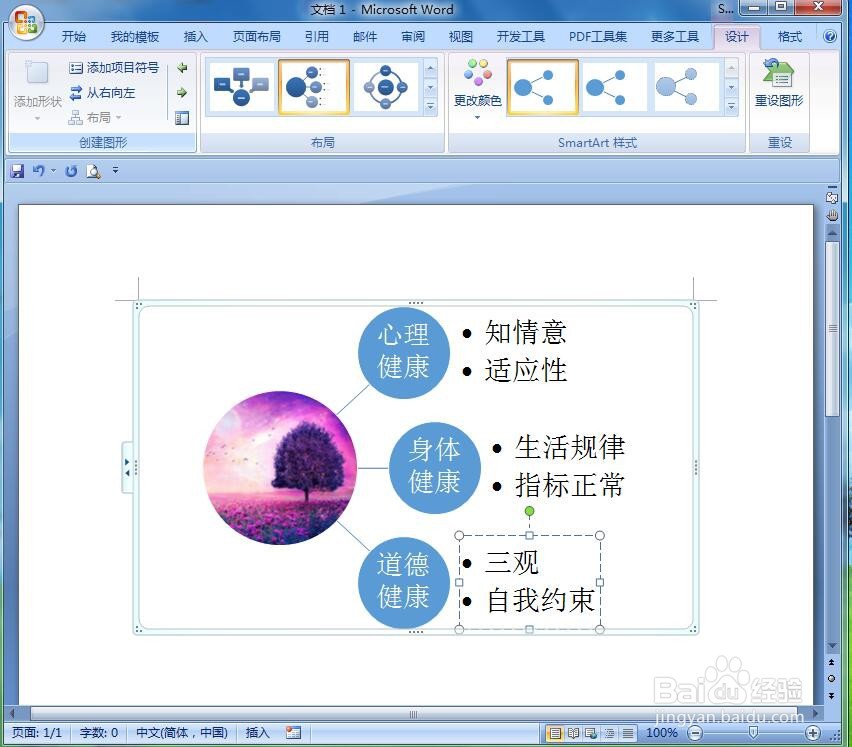Select the circular cycle layout thumbnail
This screenshot has height=747, width=852.
click(x=385, y=87)
